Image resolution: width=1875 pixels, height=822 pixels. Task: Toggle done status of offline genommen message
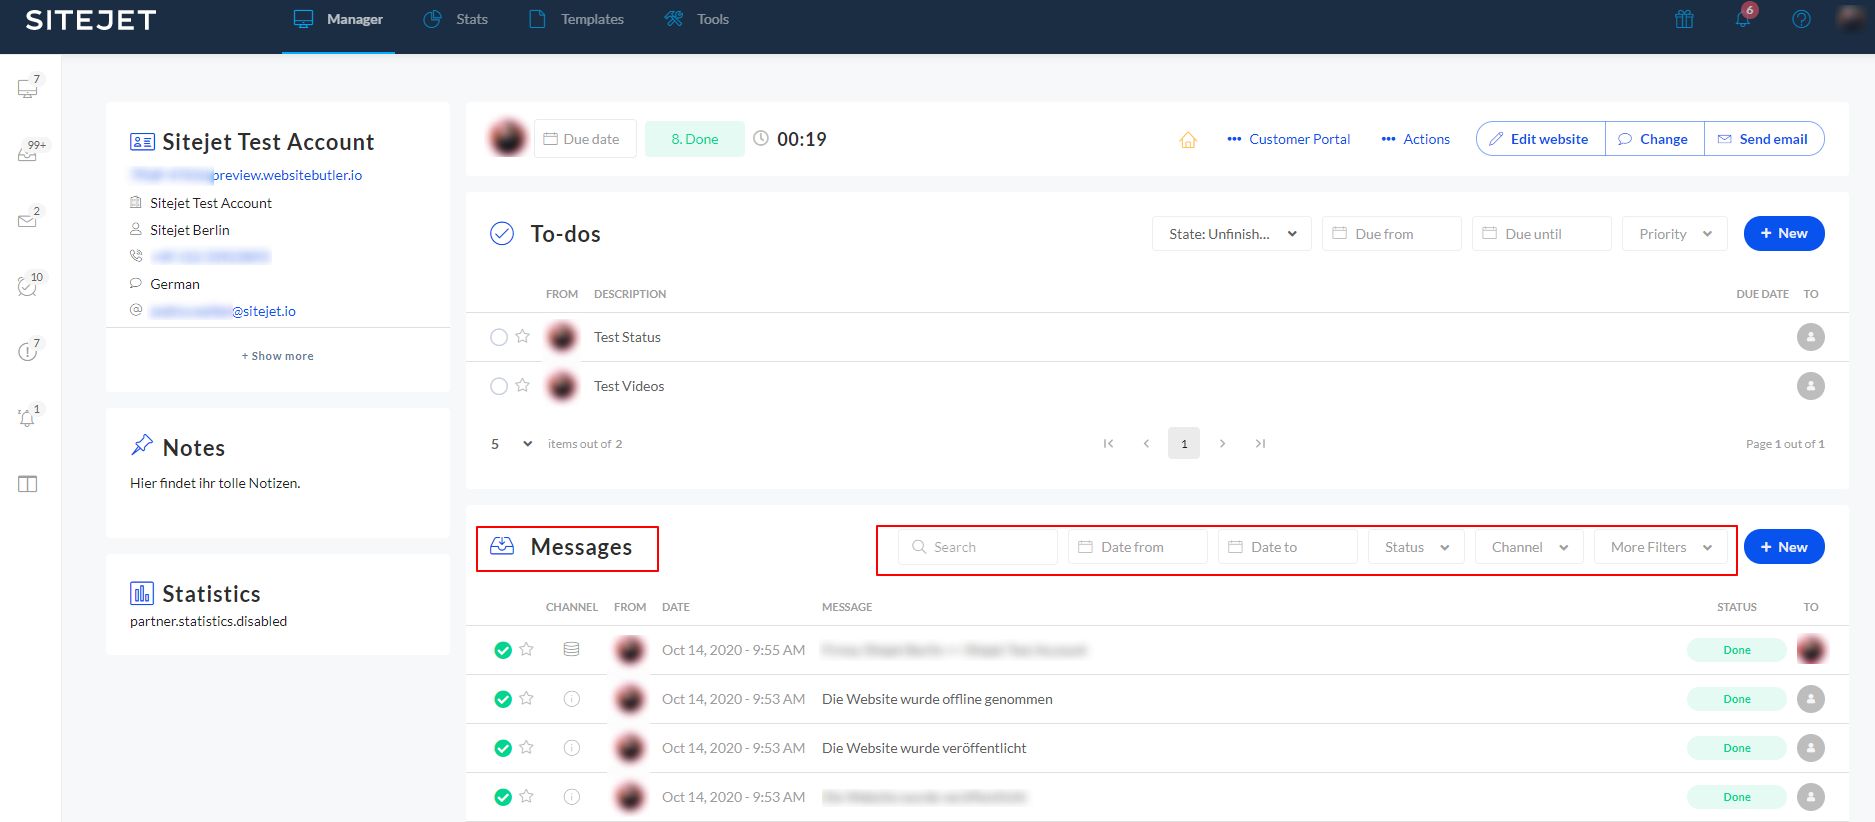click(x=503, y=699)
